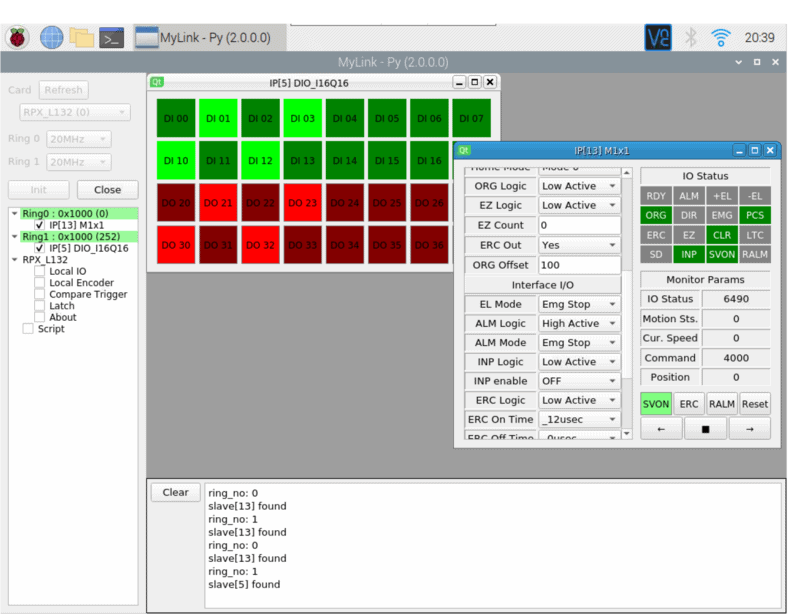
Task: Click the SD status indicator
Action: tap(656, 254)
